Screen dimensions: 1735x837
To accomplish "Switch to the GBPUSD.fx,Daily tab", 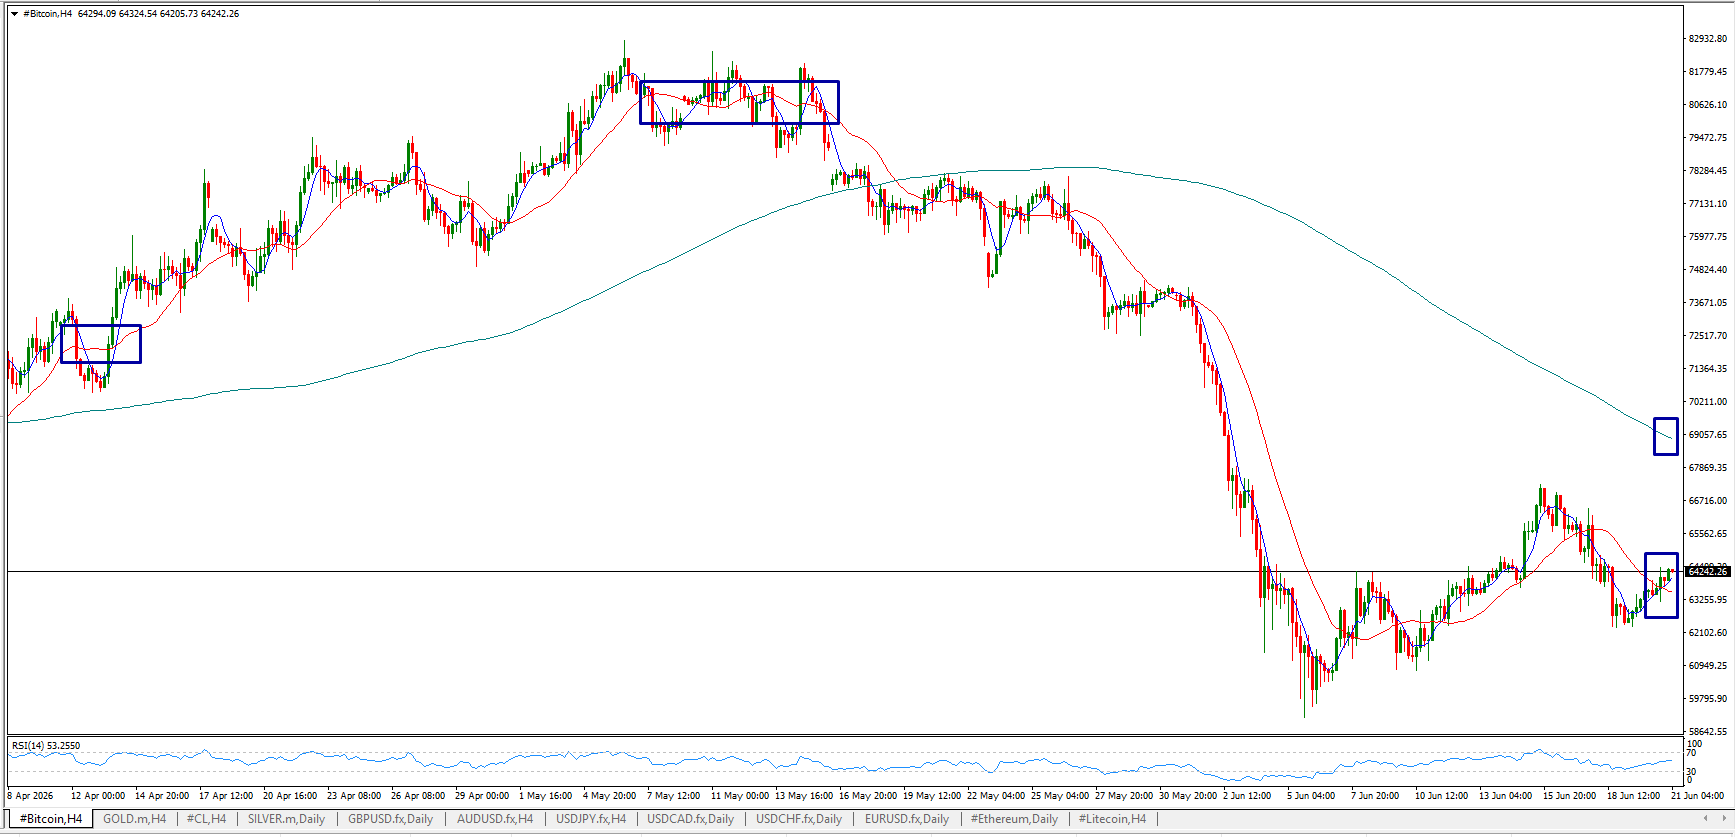I will 390,819.
